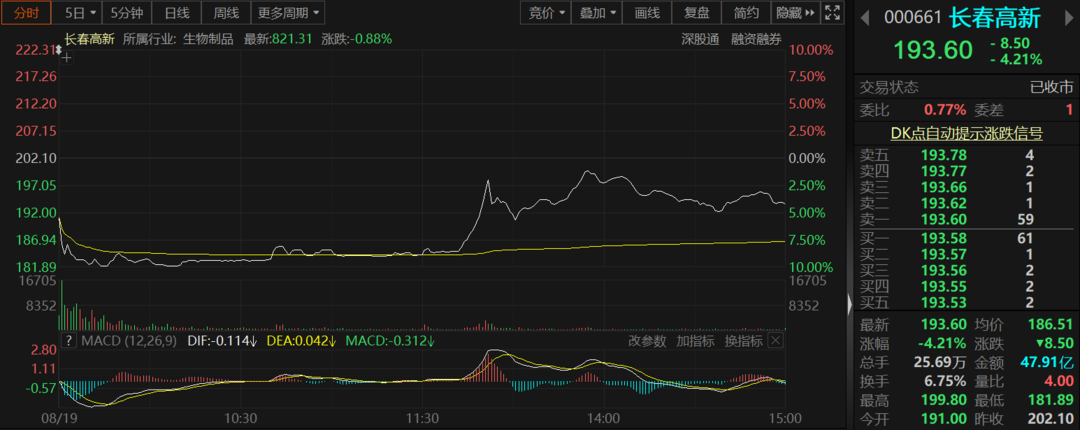
Task: Open the 竞价 dropdown menu
Action: (x=546, y=13)
